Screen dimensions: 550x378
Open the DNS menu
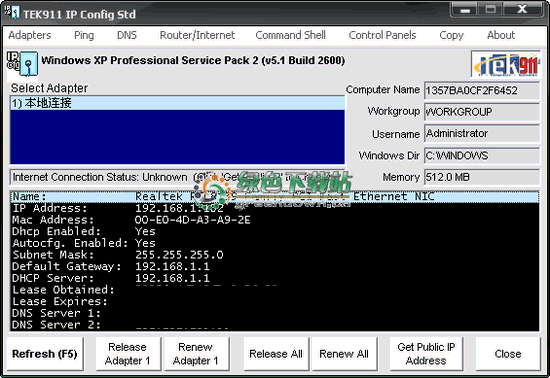[x=127, y=35]
